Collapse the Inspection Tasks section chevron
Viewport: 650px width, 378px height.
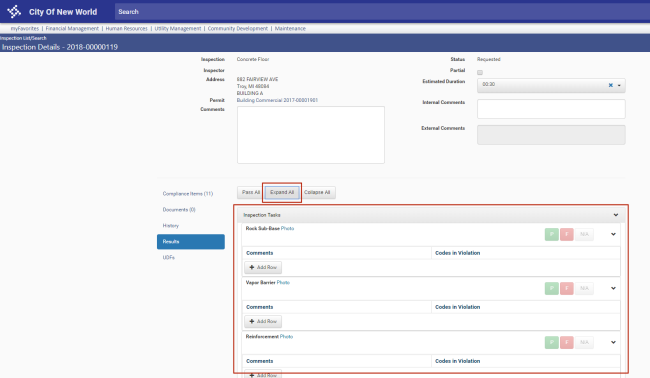click(616, 215)
